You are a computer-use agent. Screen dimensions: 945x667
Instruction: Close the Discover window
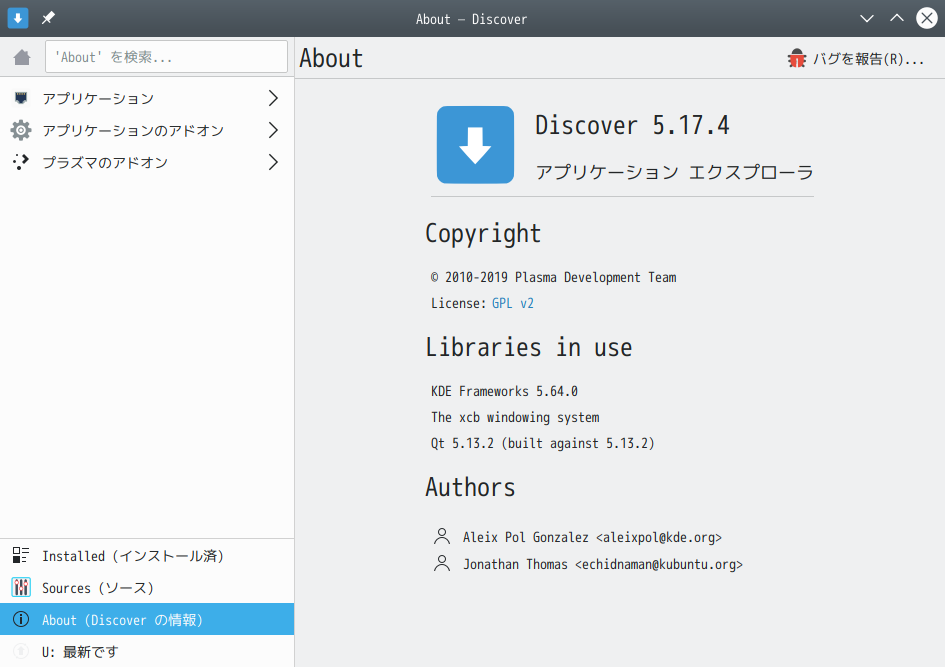tap(927, 18)
